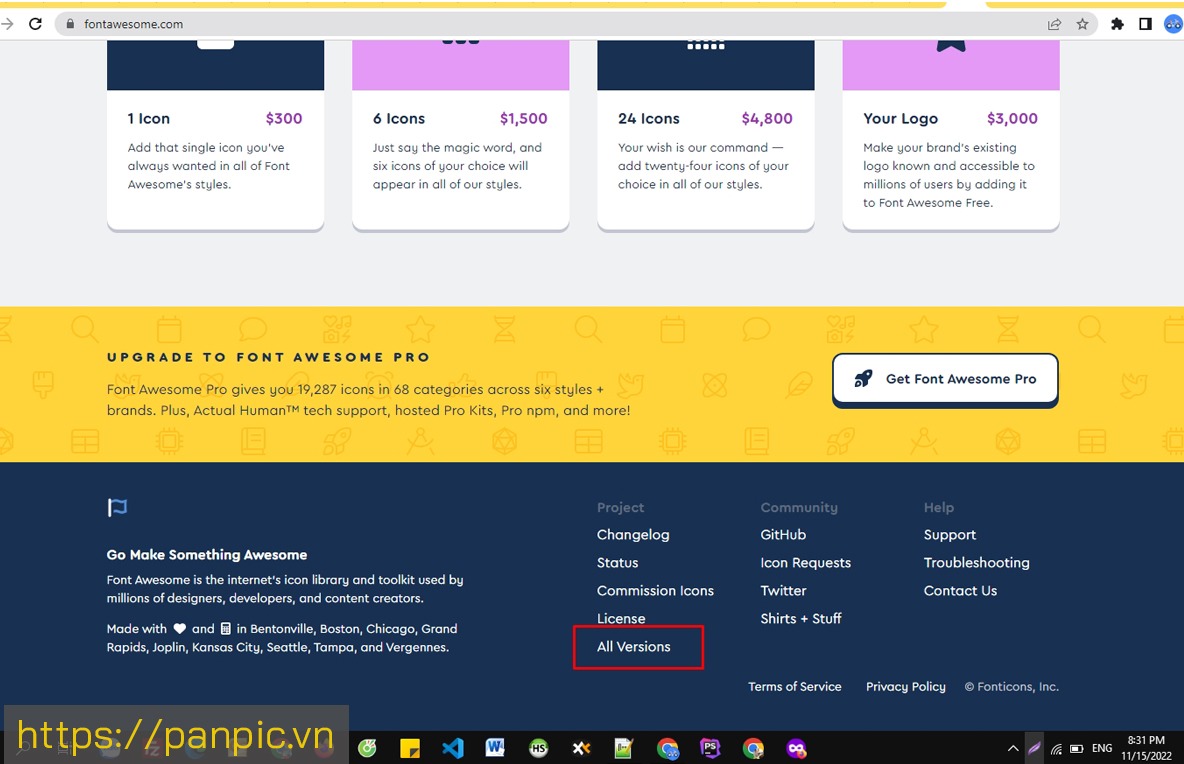
Task: Click the browser reload button
Action: [x=35, y=23]
